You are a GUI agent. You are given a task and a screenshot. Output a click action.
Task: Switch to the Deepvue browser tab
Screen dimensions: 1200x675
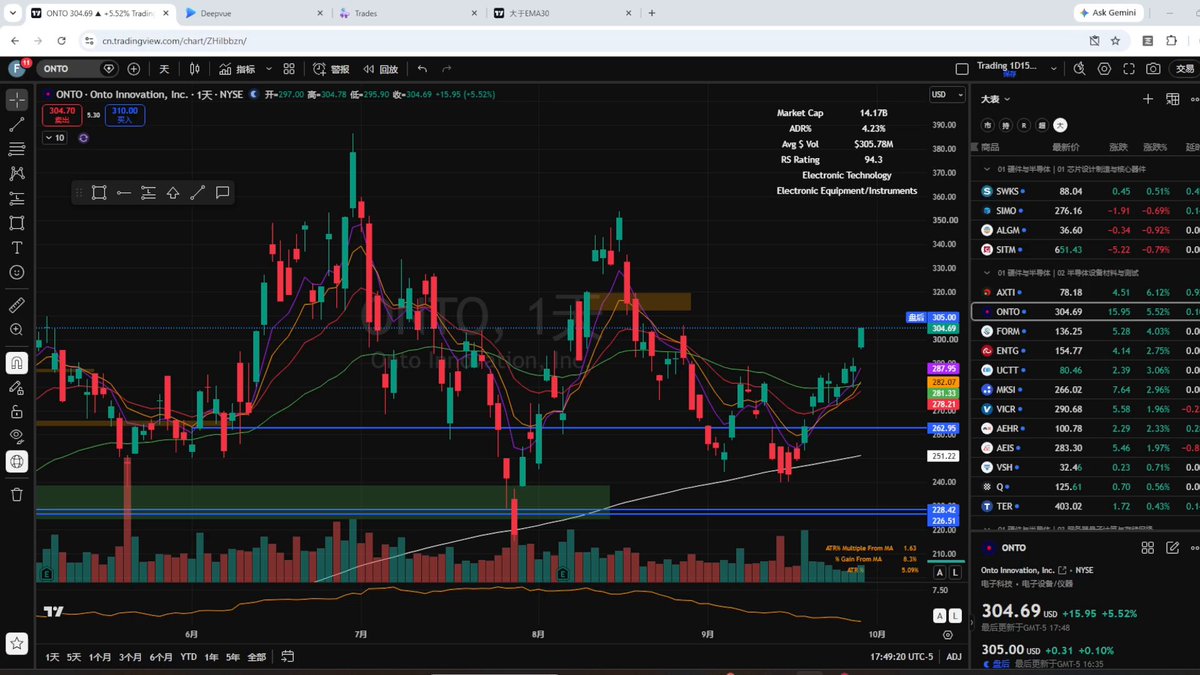coord(256,13)
